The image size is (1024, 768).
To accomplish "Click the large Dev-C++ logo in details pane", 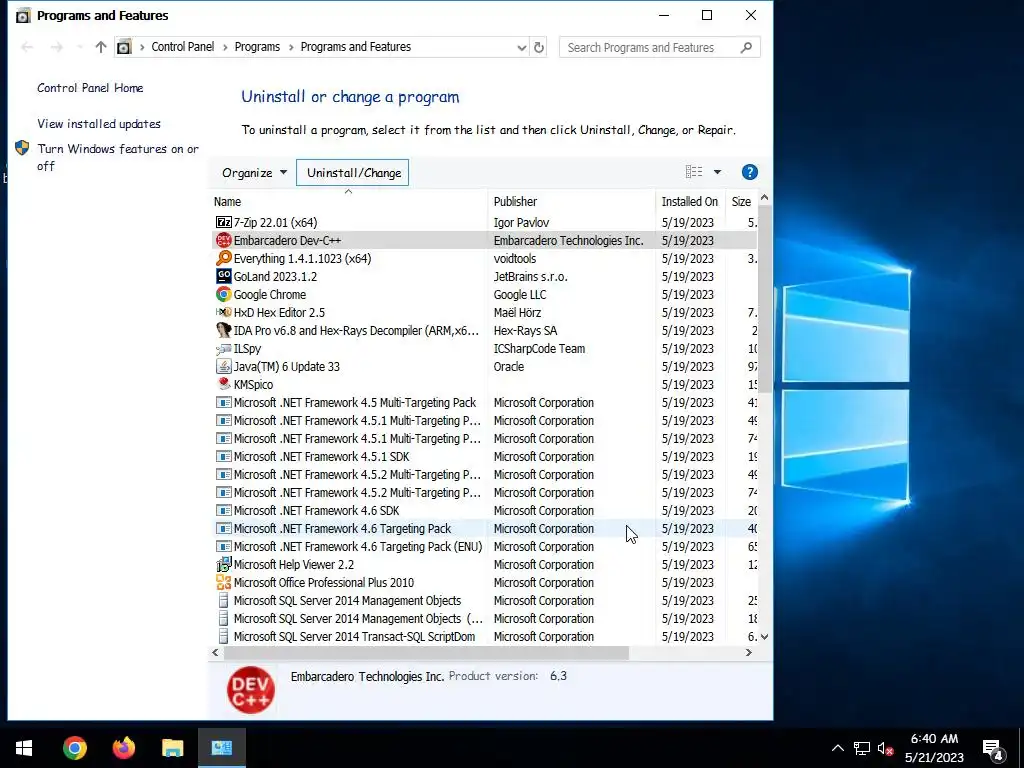I will pyautogui.click(x=251, y=690).
